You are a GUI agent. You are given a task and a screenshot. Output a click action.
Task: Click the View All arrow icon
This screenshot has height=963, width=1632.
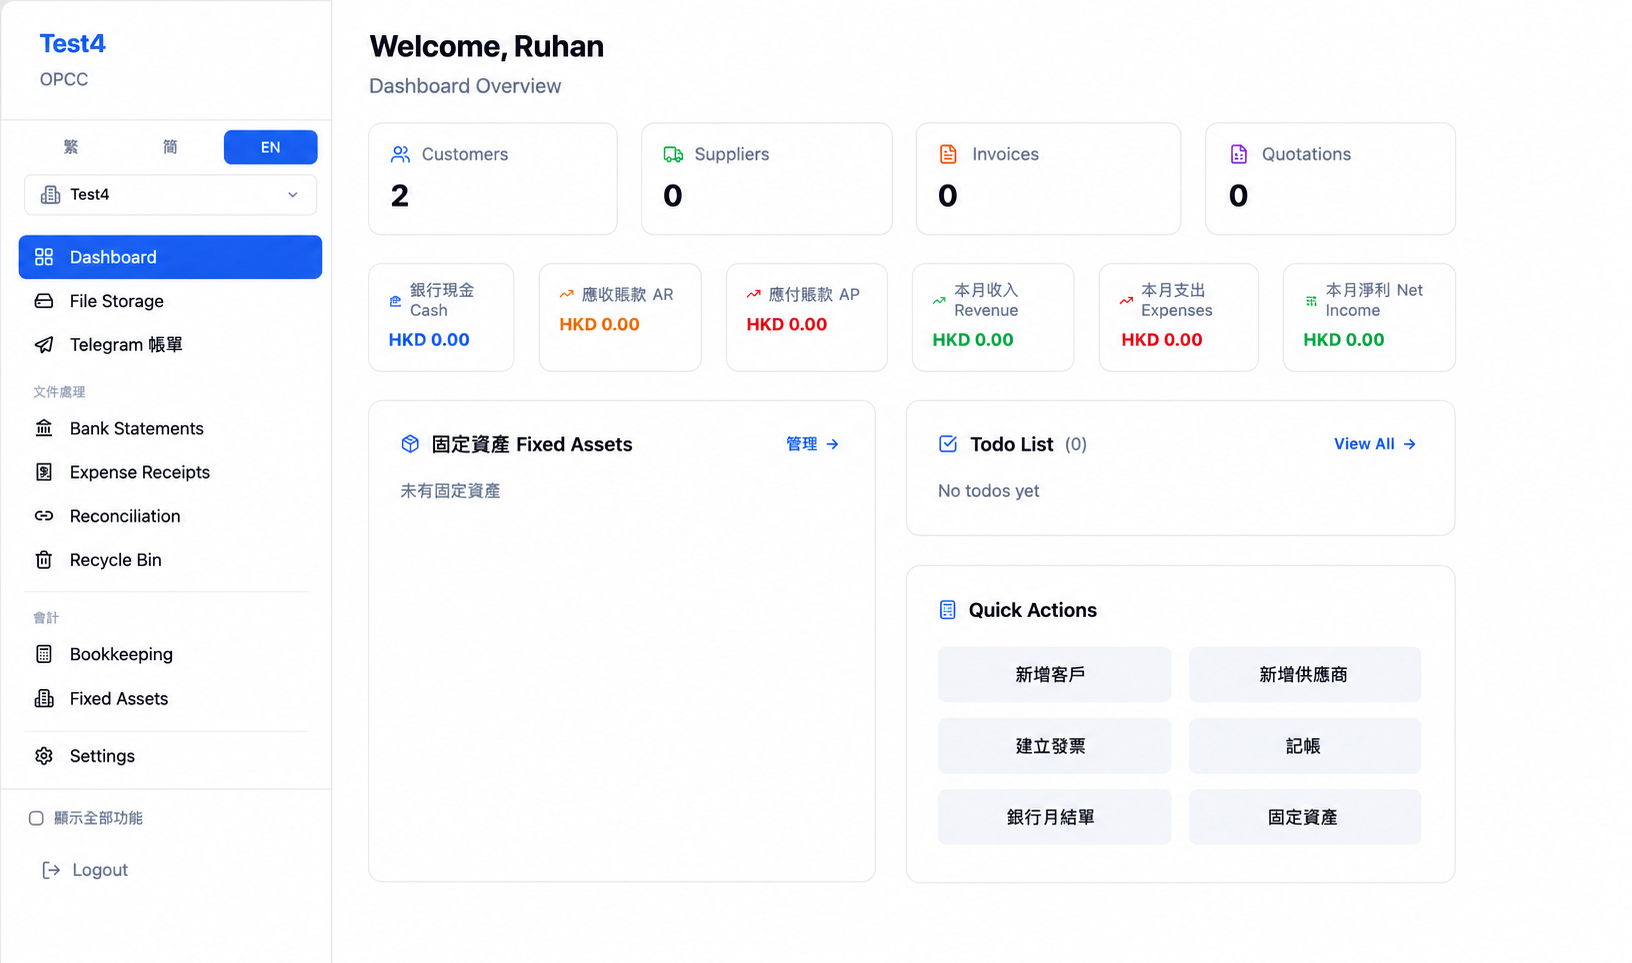click(x=1409, y=444)
